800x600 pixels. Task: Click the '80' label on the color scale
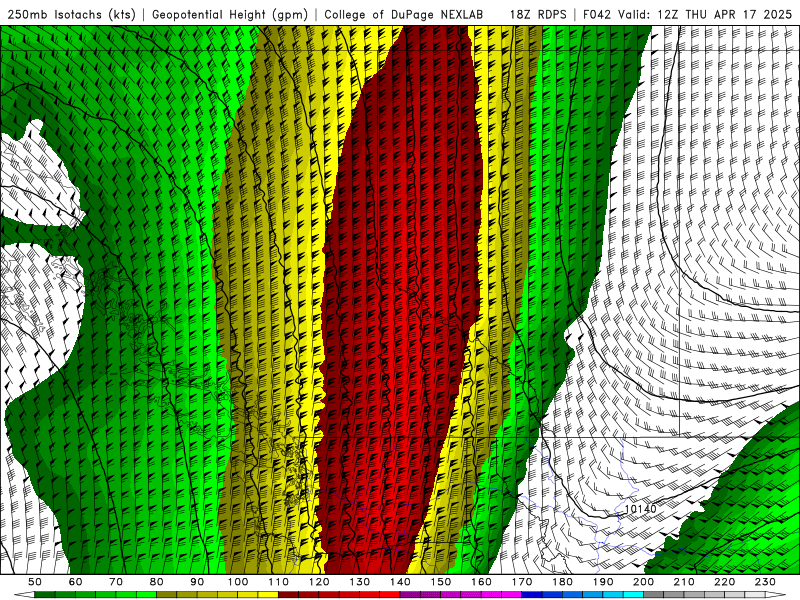pyautogui.click(x=157, y=582)
